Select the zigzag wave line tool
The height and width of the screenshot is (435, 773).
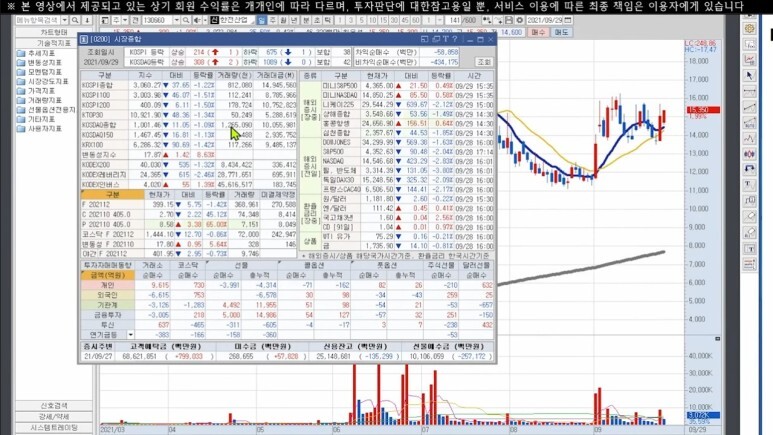click(x=749, y=138)
